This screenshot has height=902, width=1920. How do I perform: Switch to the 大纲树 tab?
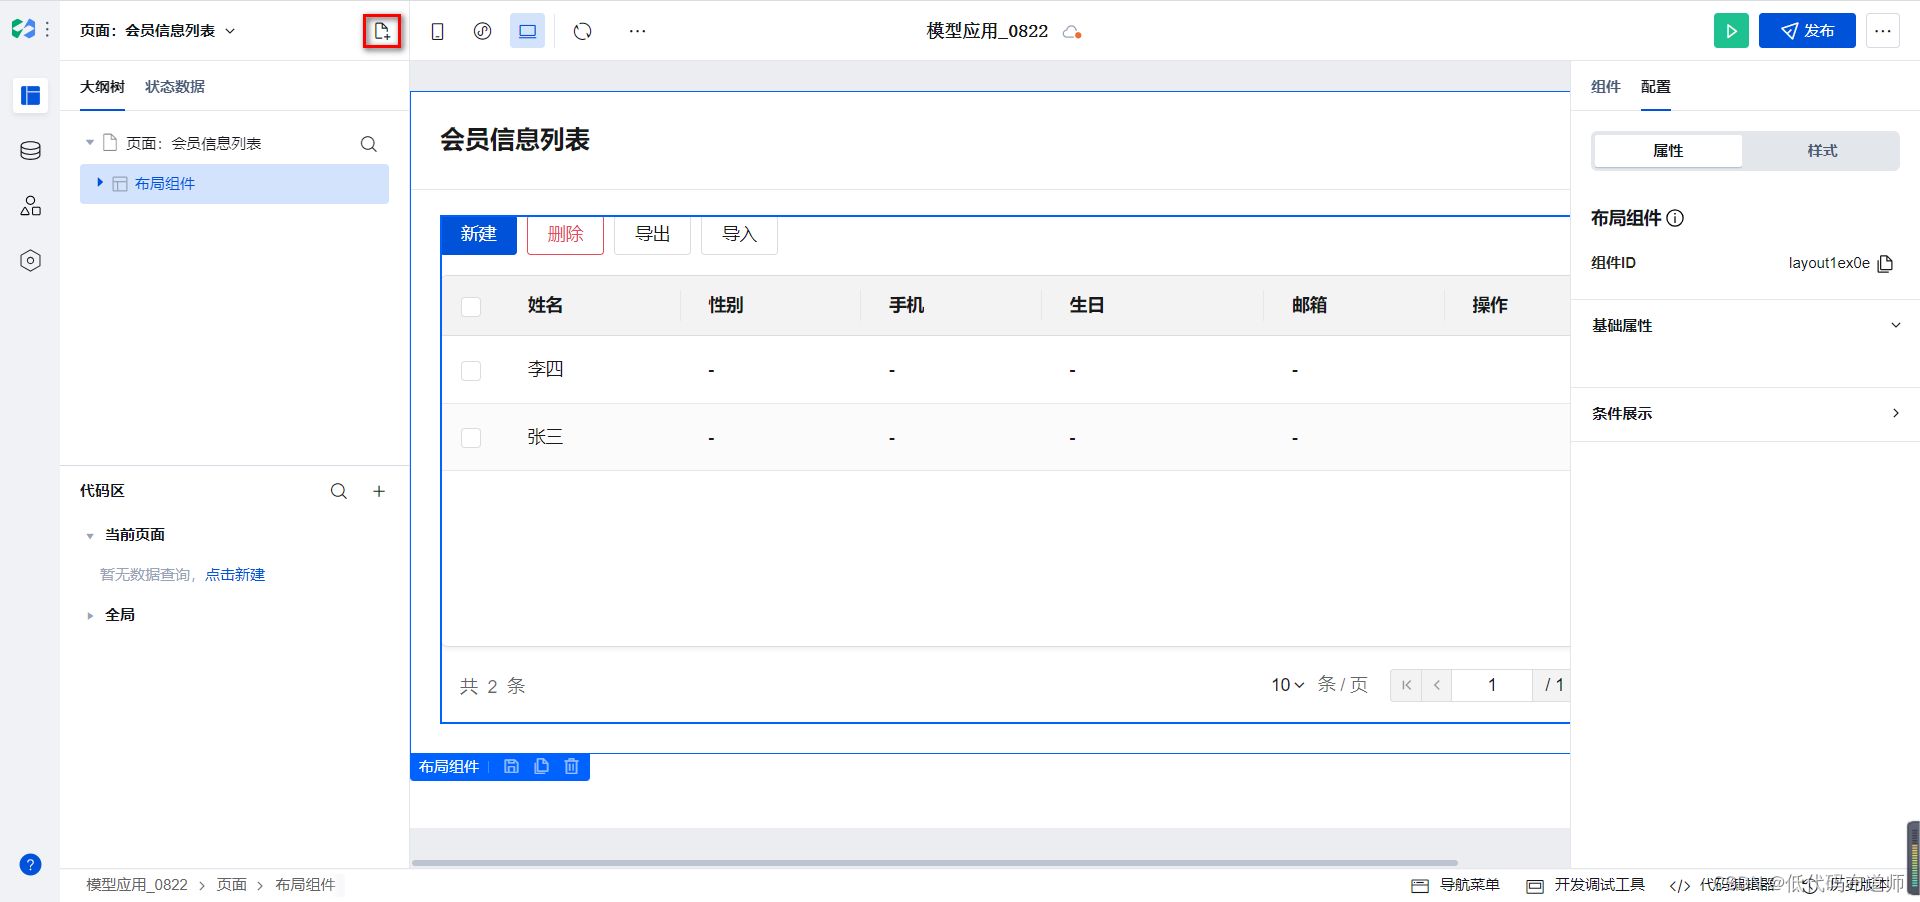tap(102, 87)
